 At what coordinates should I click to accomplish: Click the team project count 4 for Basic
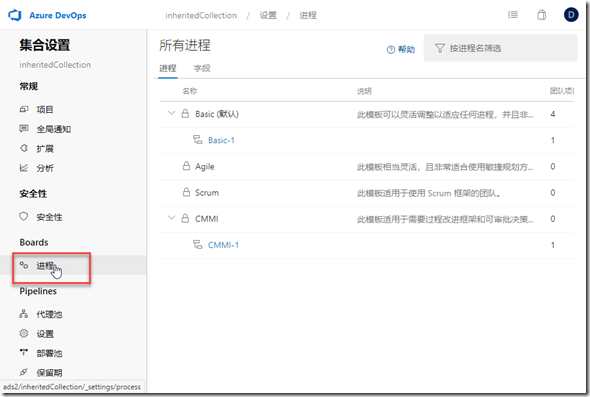tap(552, 114)
